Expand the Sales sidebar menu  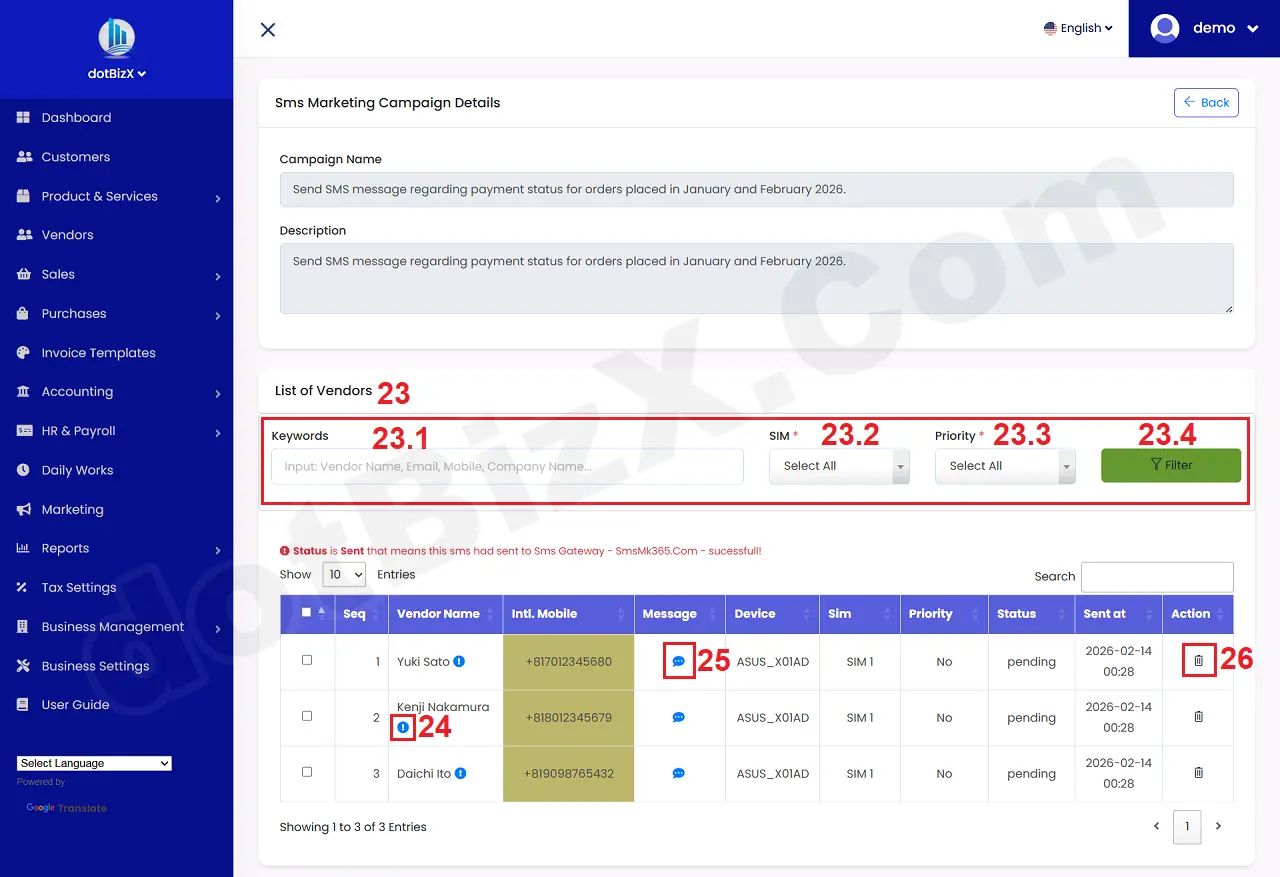tap(58, 274)
